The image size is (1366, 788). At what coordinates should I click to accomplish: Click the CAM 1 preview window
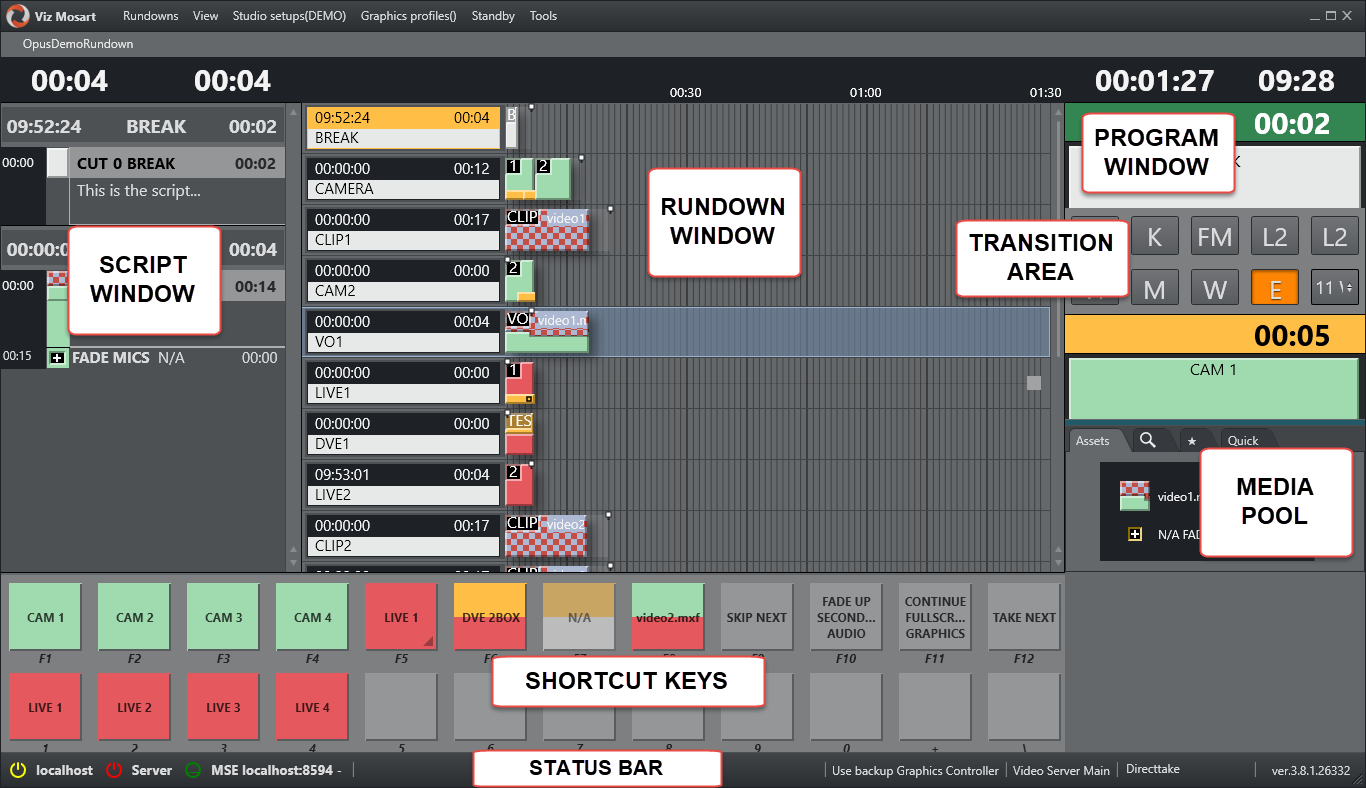(1215, 388)
